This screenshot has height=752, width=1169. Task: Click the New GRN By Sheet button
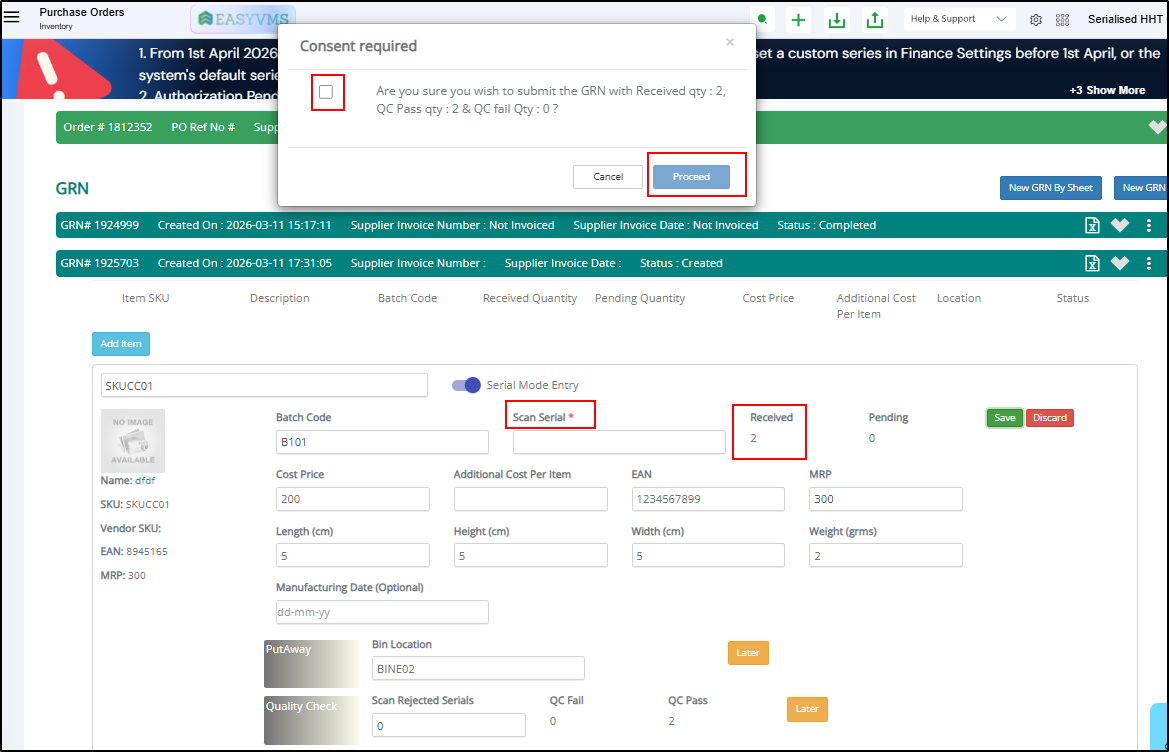click(1050, 188)
